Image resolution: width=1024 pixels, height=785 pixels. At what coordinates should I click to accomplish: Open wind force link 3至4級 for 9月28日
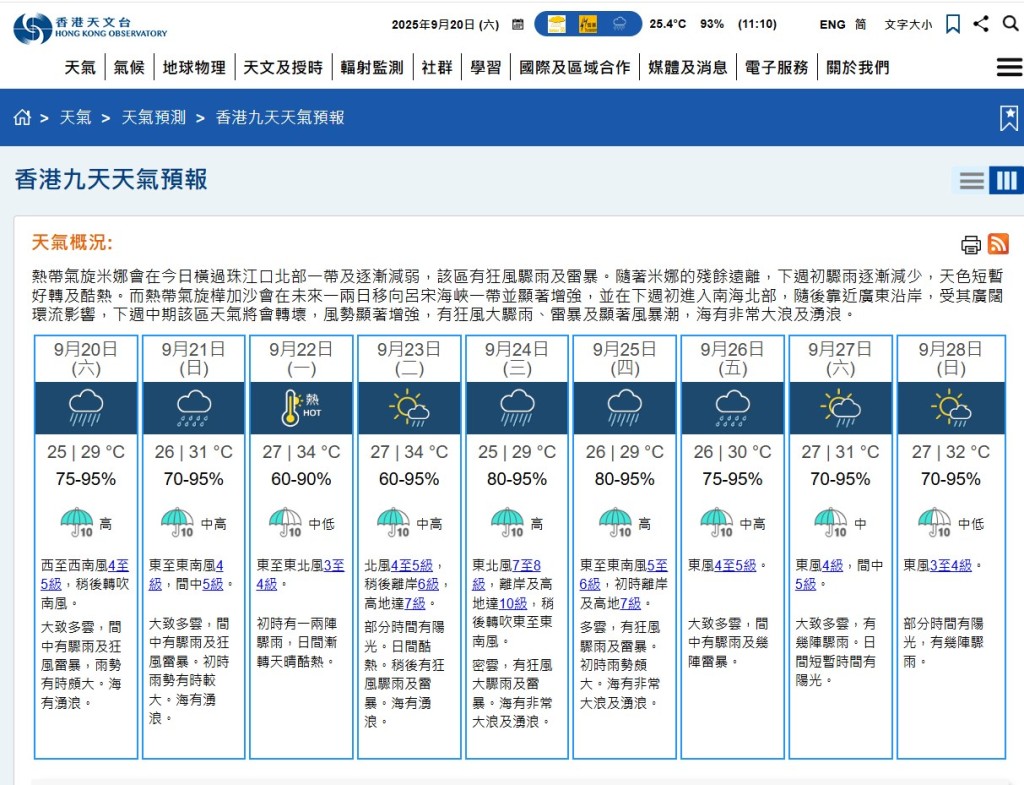pyautogui.click(x=950, y=566)
